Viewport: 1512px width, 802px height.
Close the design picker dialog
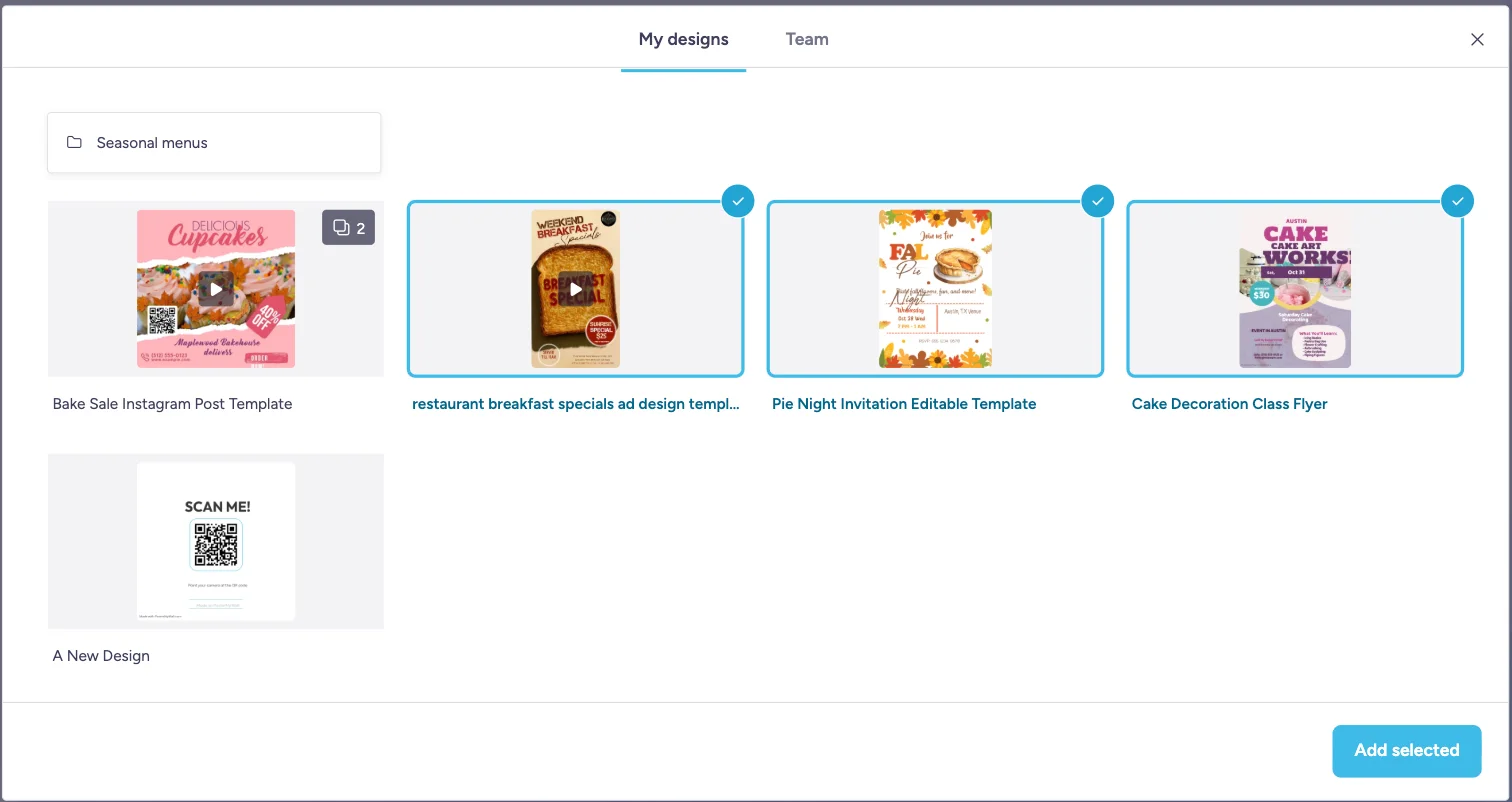(x=1477, y=40)
